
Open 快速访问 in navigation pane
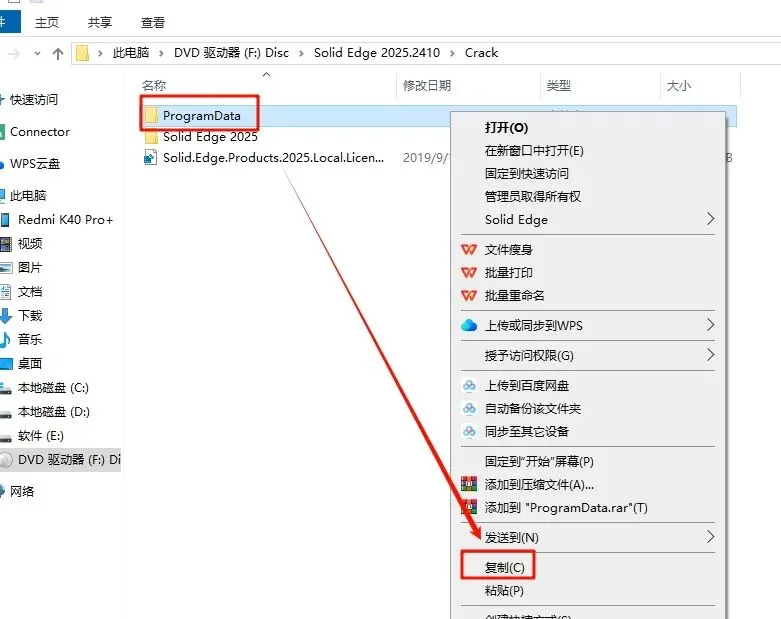(34, 100)
